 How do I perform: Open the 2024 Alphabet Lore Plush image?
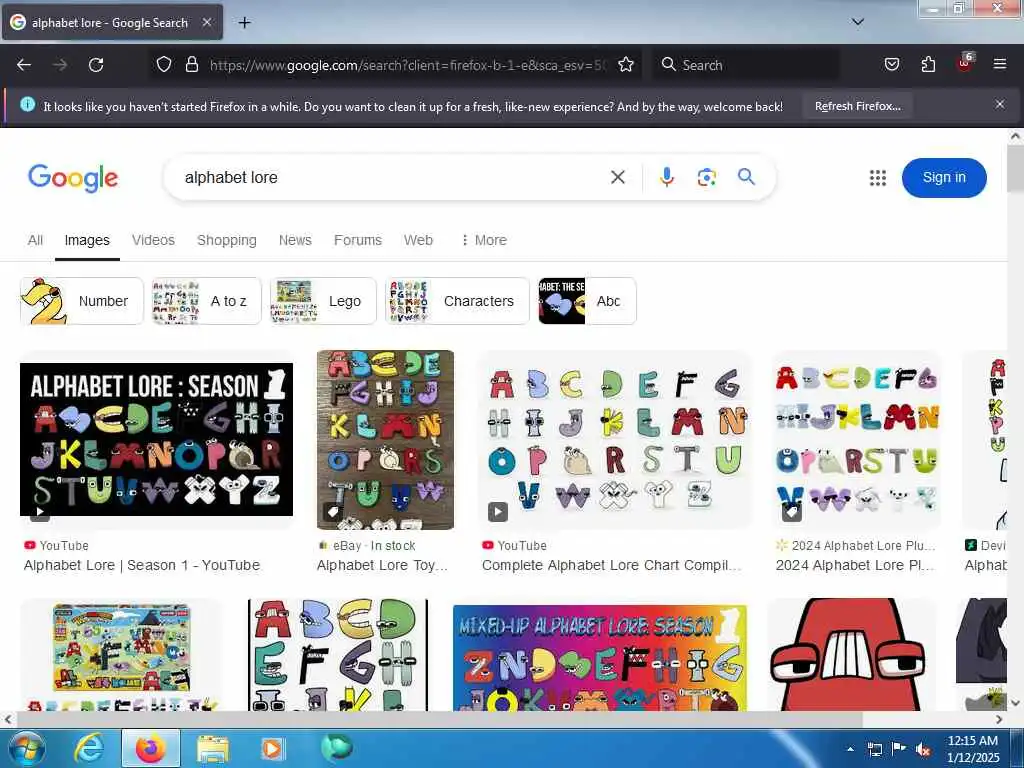click(857, 440)
